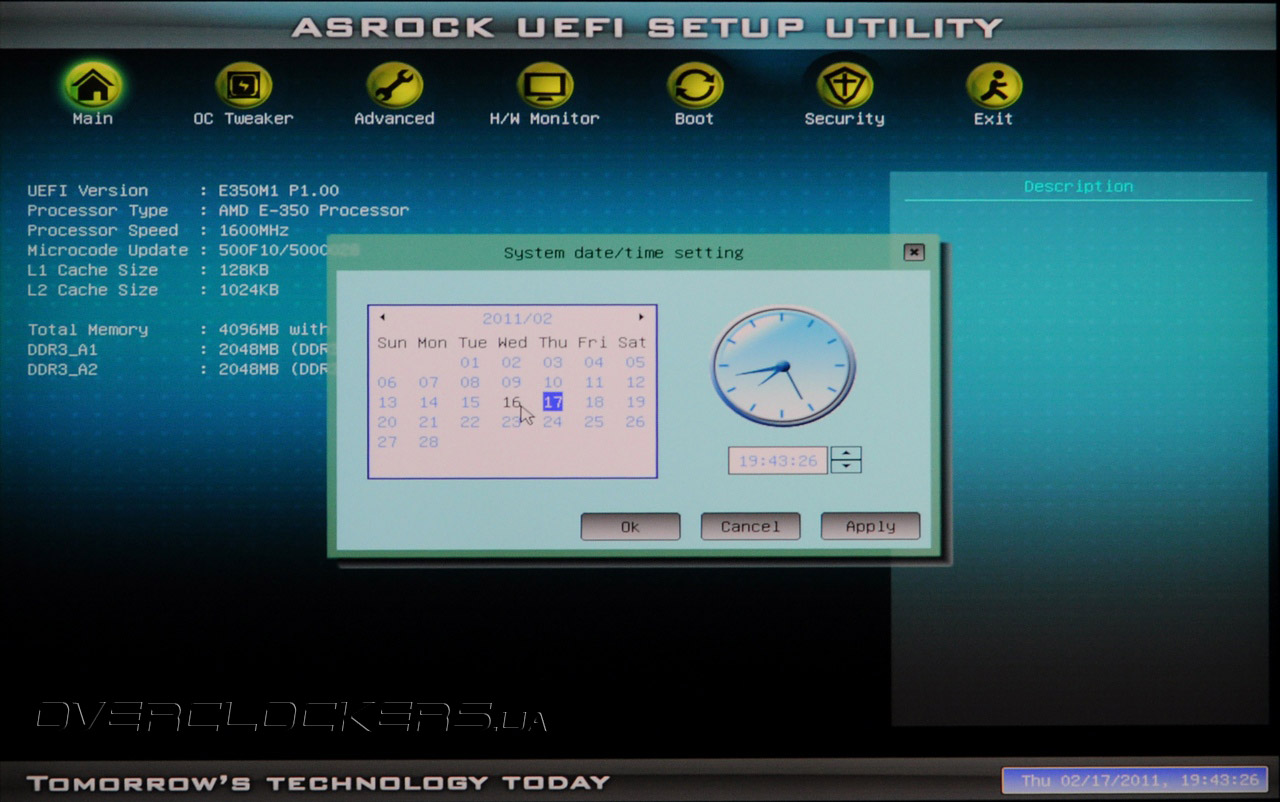
Task: Open the H/W Monitor screen icon
Action: 544,86
